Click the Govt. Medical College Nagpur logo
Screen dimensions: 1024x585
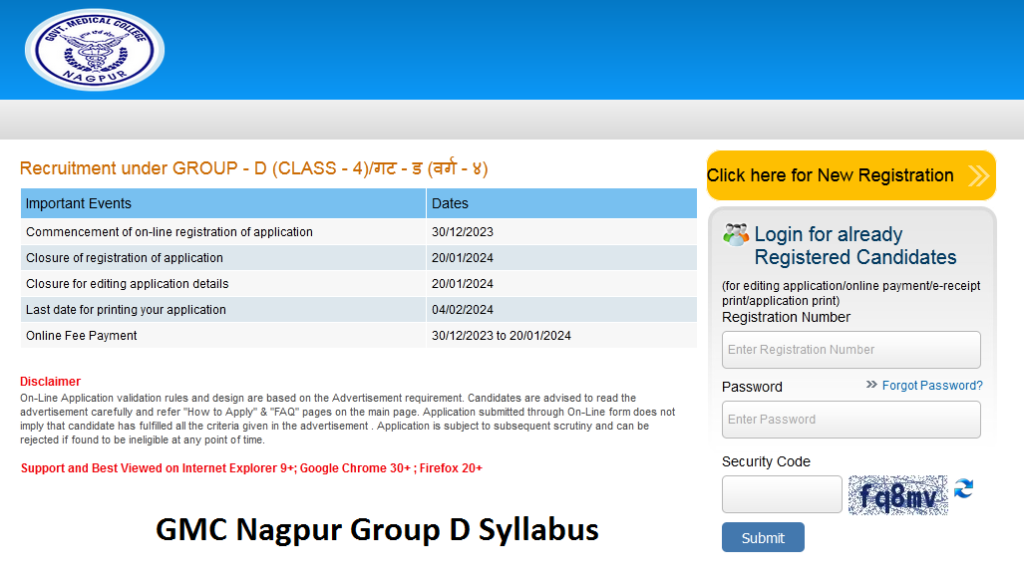(95, 50)
